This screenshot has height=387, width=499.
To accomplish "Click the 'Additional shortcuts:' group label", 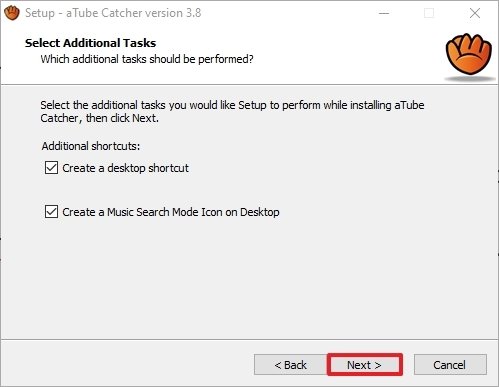I will coord(91,146).
